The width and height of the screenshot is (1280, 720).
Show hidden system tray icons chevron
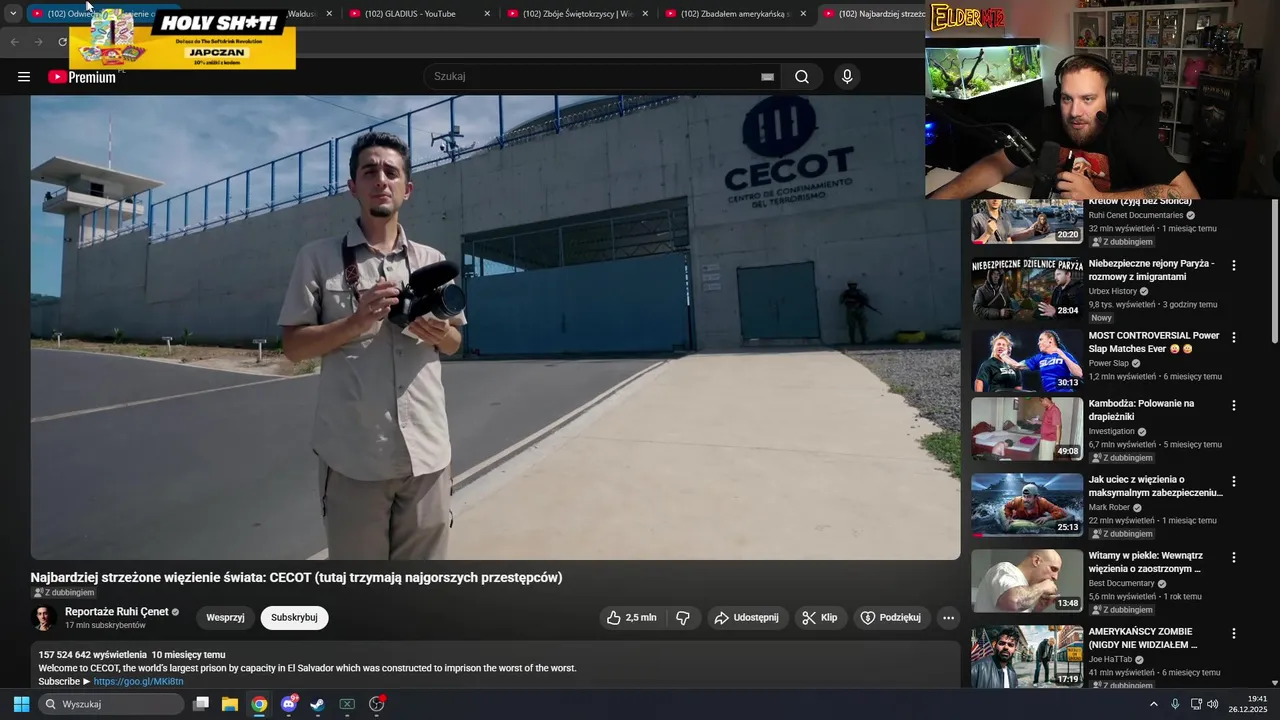point(1153,704)
